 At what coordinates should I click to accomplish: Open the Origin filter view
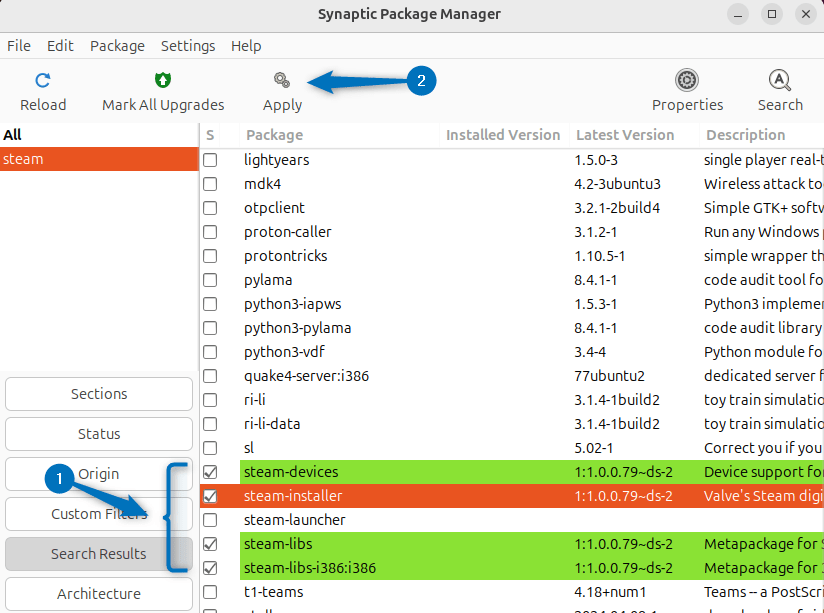tap(98, 474)
